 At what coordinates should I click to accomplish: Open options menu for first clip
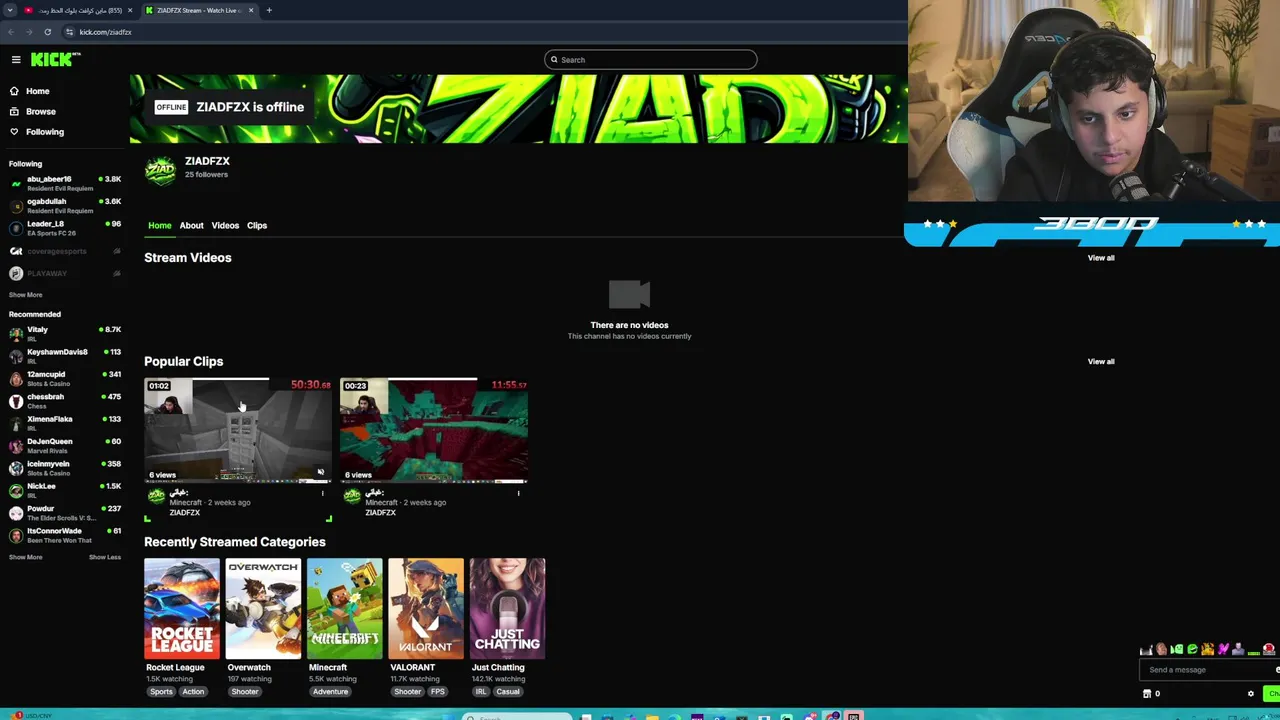click(x=322, y=494)
